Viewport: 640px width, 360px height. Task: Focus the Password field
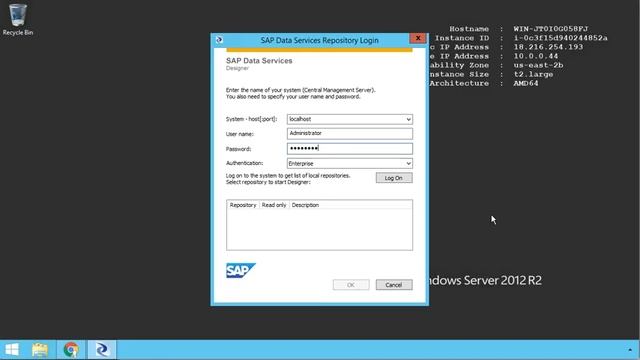point(349,149)
